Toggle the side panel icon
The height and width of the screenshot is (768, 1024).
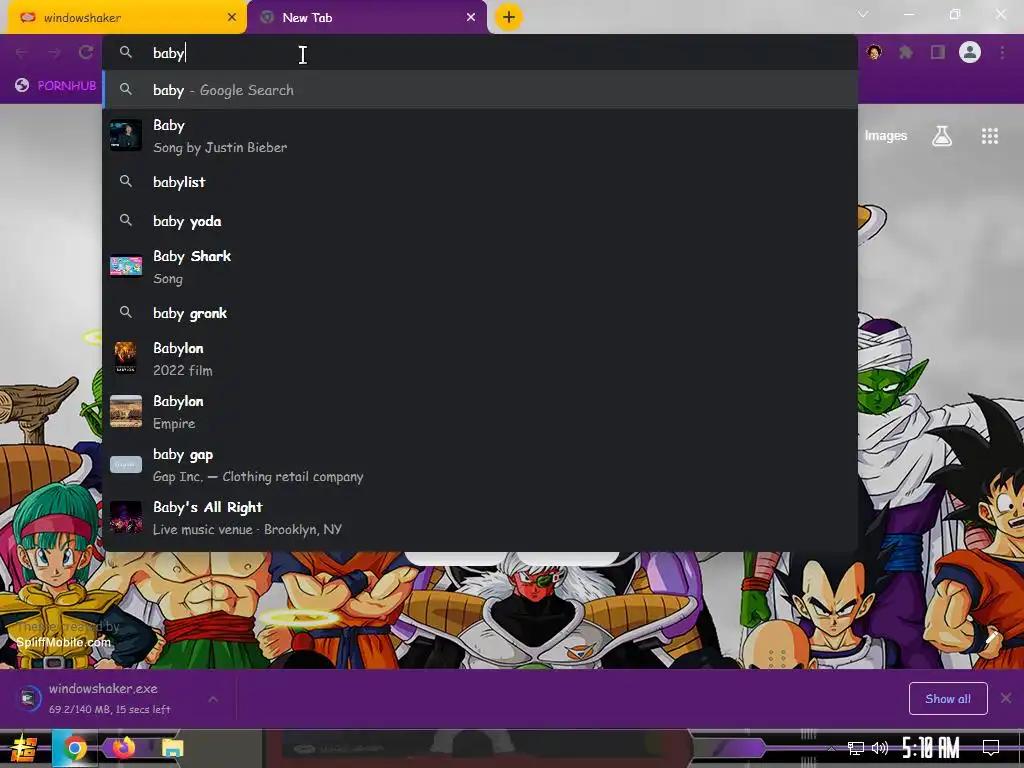(938, 52)
